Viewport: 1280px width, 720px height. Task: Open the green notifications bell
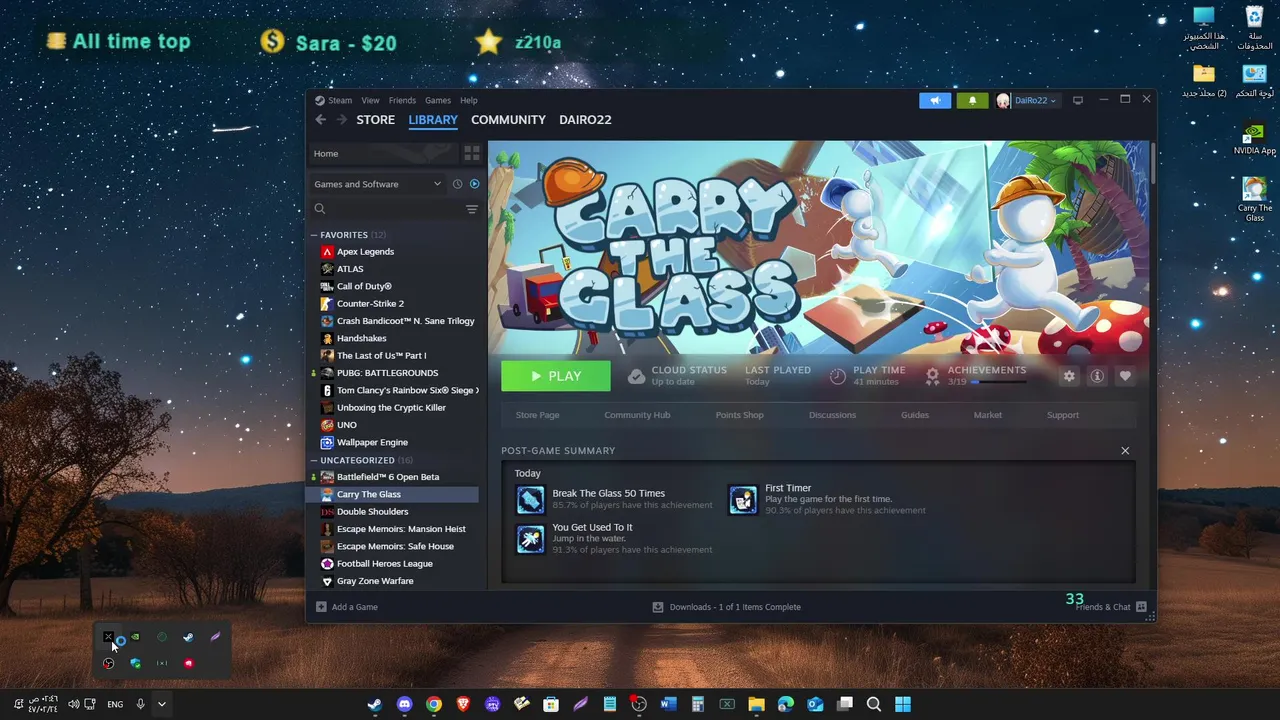tap(972, 100)
